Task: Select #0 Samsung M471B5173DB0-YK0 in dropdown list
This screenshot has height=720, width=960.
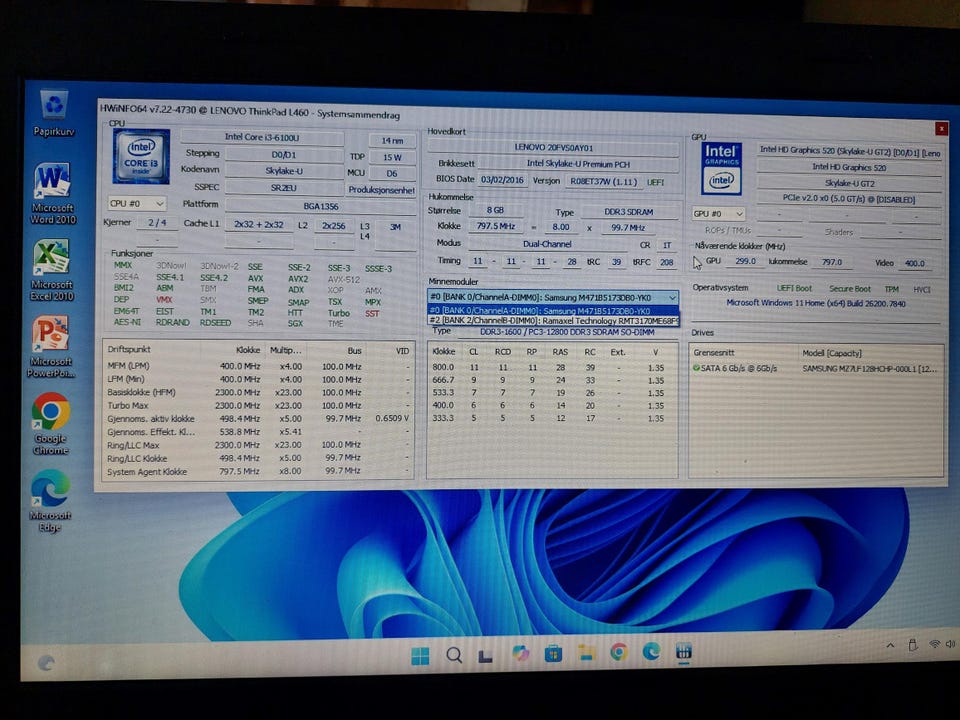Action: tap(553, 311)
